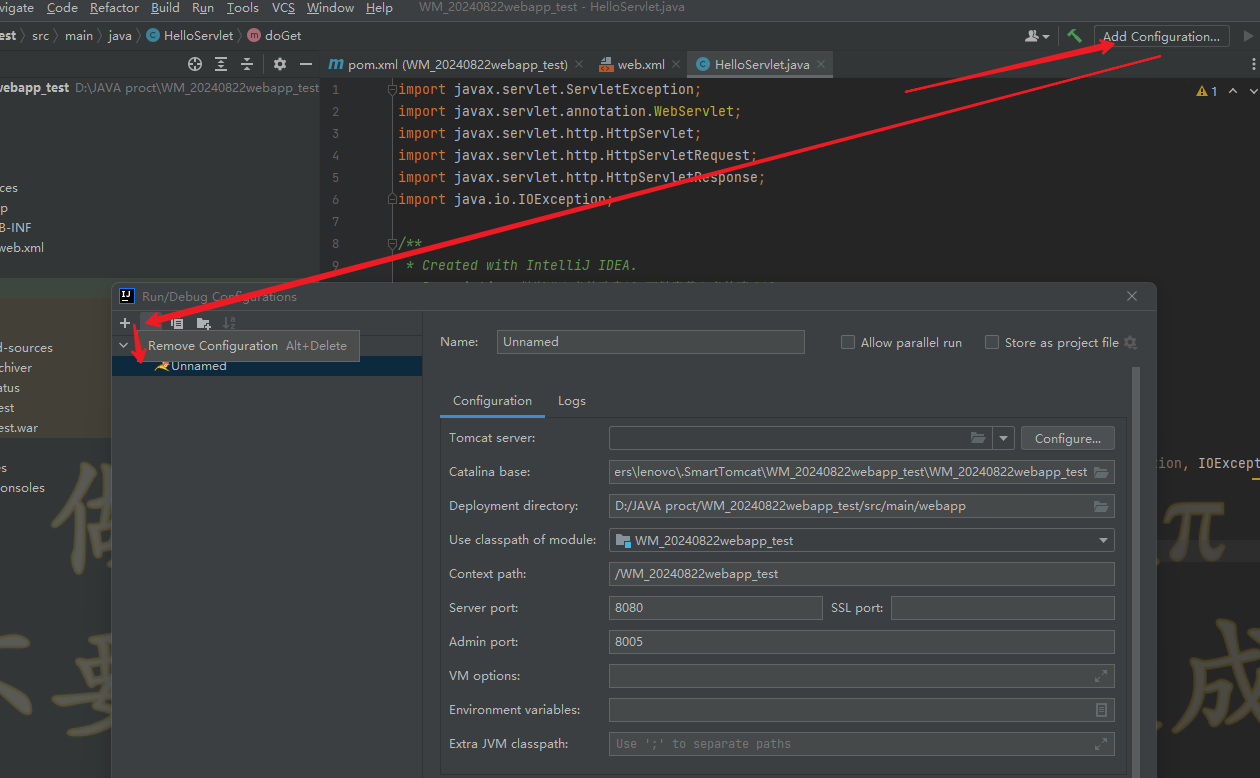Expand Extra JVM classpath field

(x=1101, y=744)
